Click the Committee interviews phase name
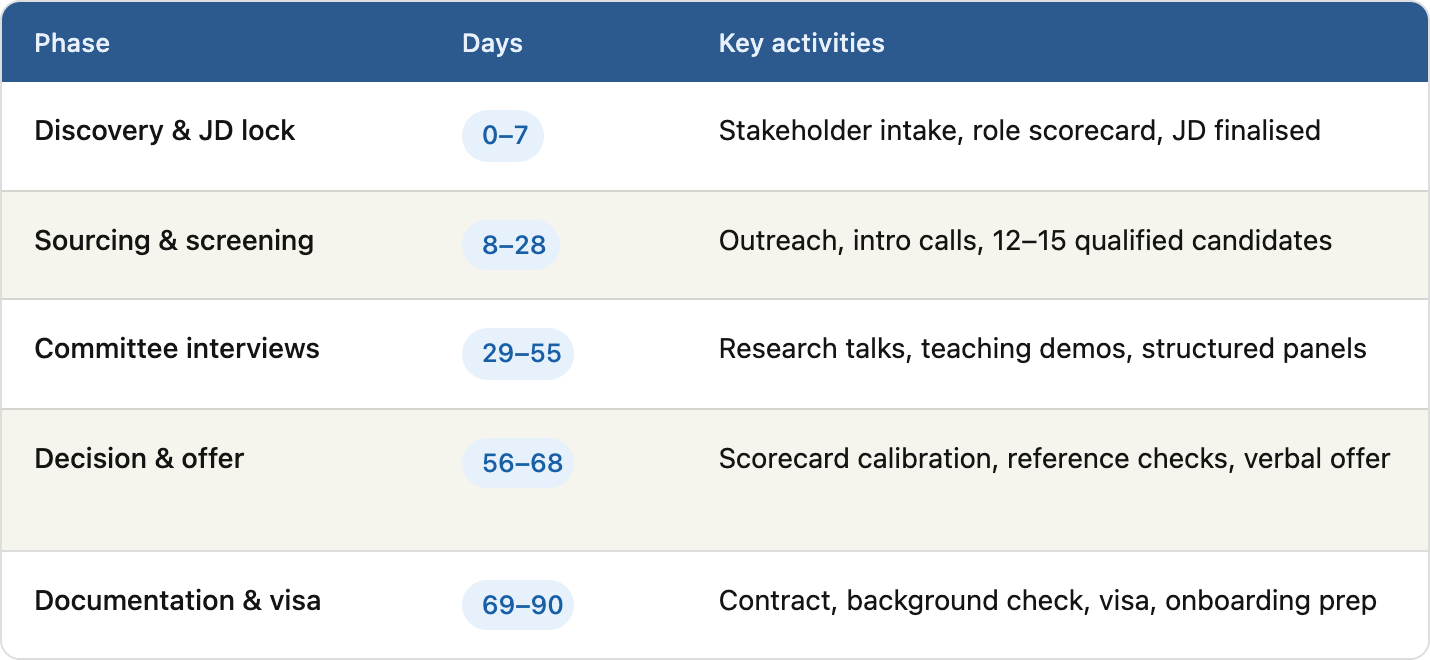The height and width of the screenshot is (660, 1430). click(177, 349)
